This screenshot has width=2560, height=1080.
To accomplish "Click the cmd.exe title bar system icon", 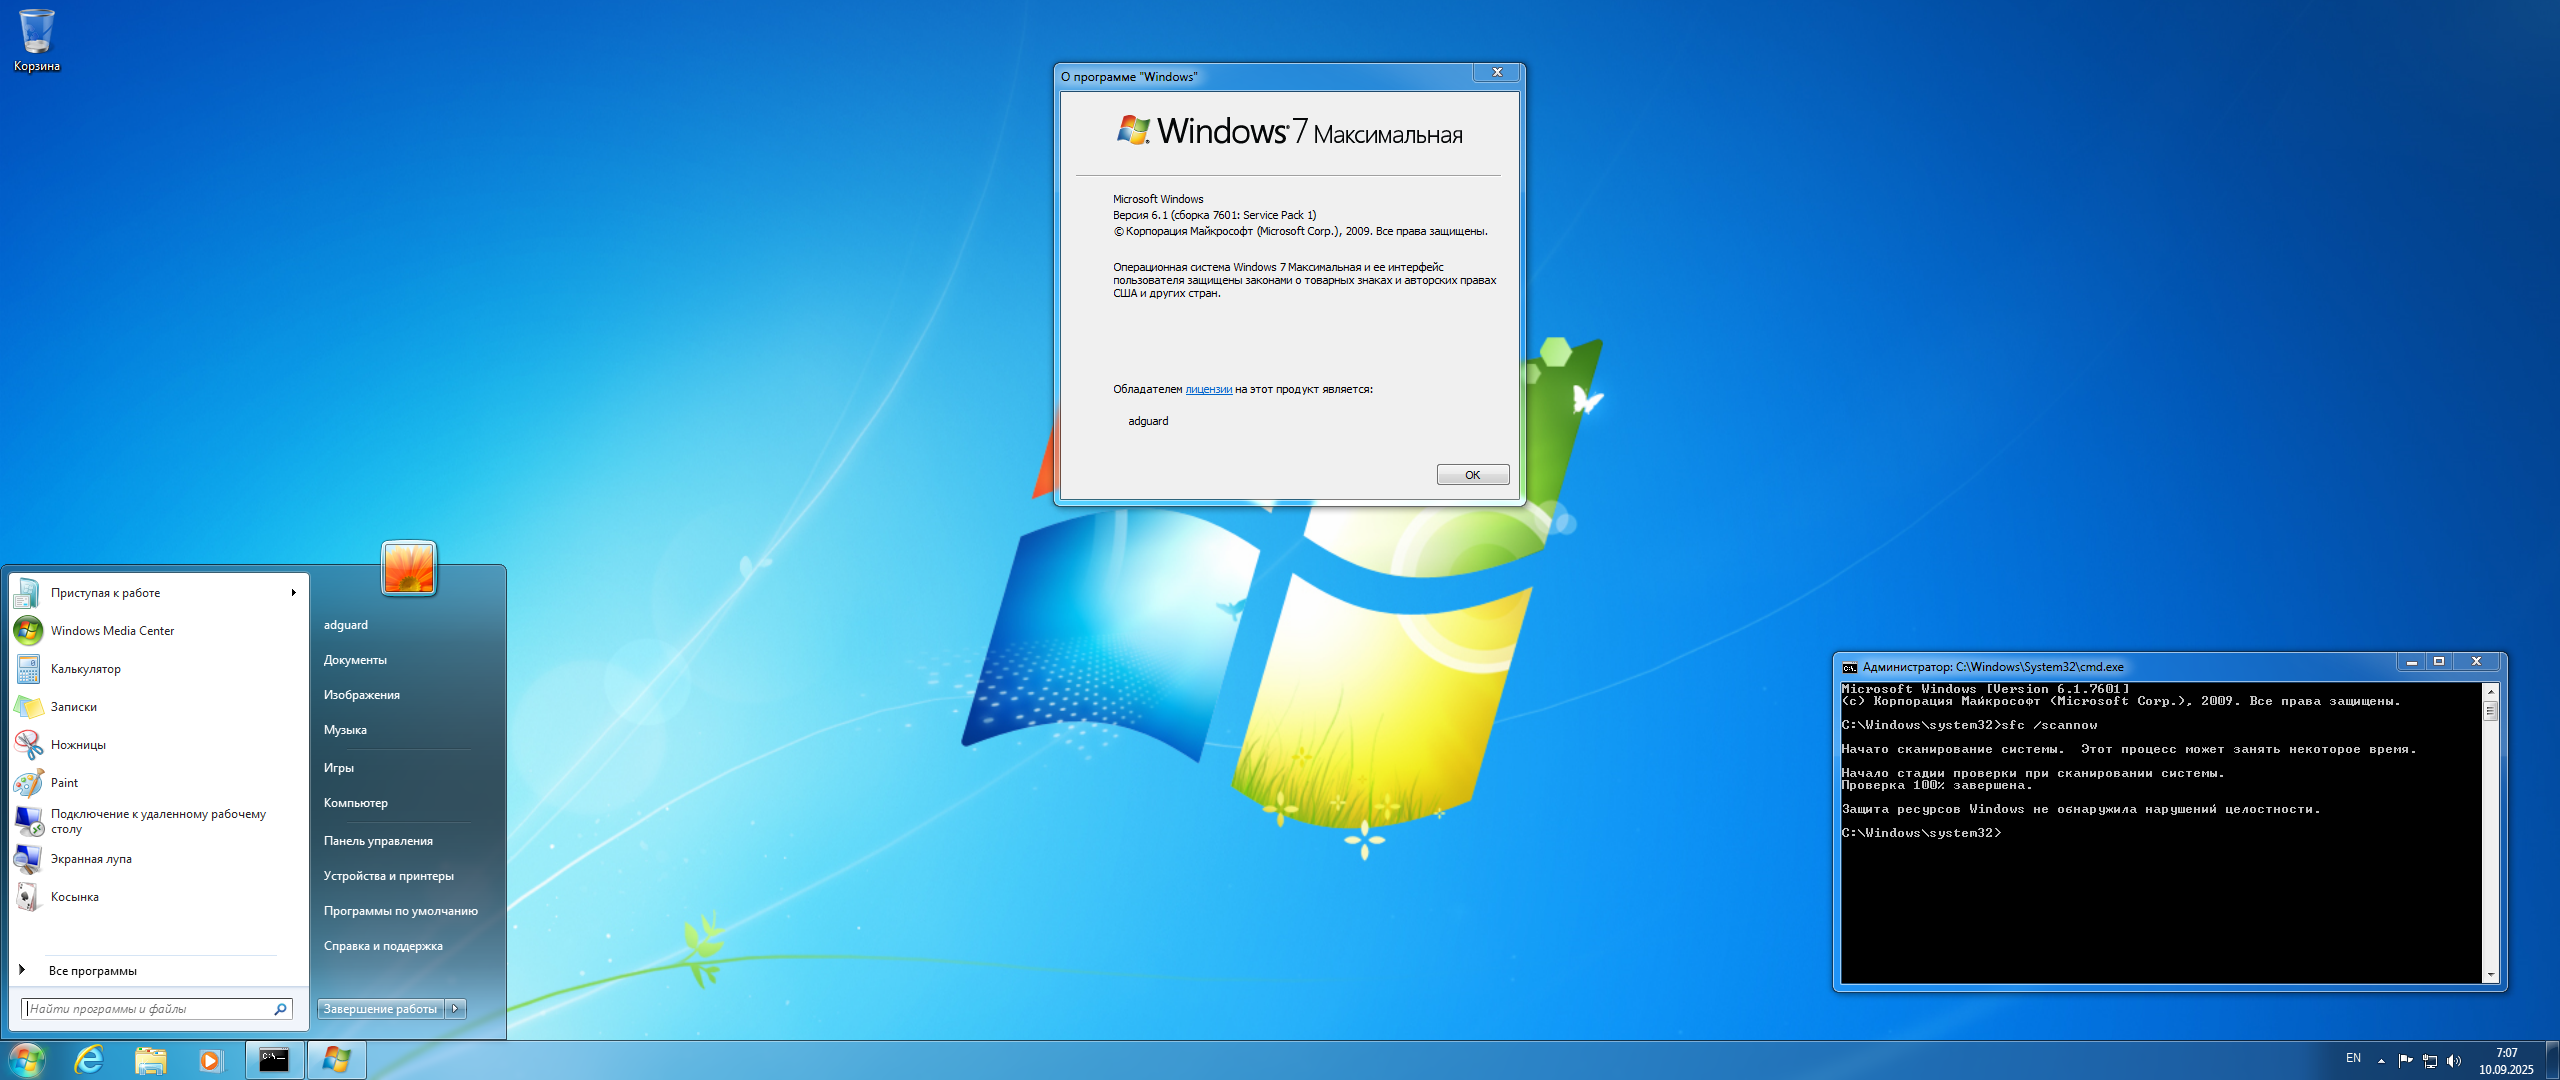I will pyautogui.click(x=1849, y=667).
